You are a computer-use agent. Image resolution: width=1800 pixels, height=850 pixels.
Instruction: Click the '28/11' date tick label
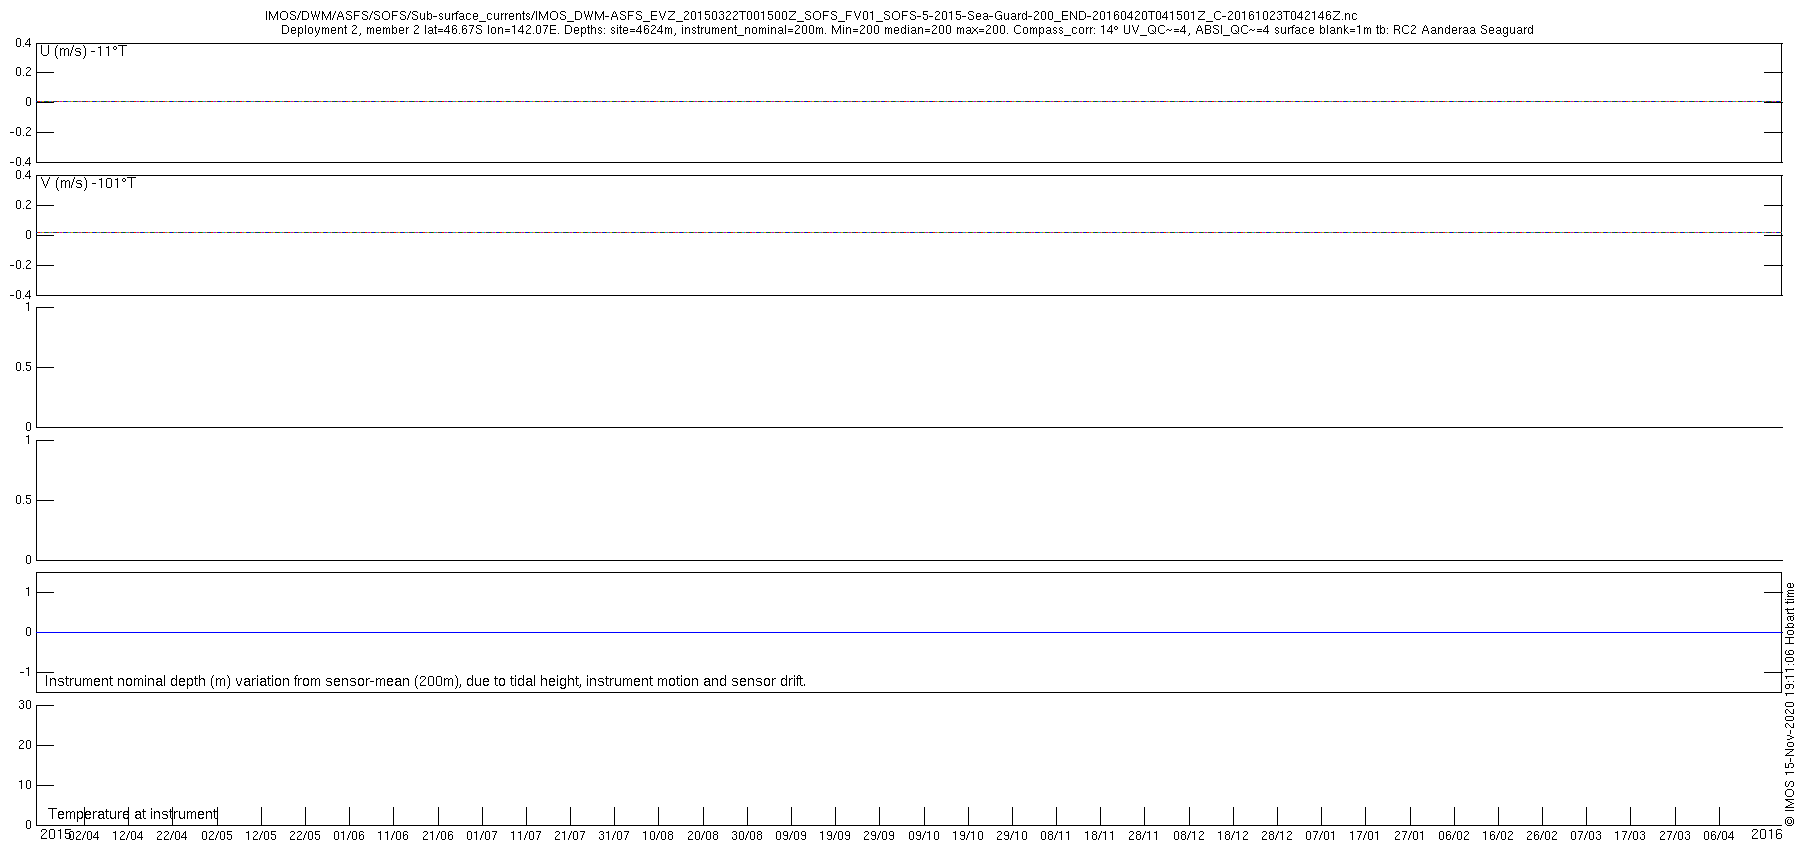(x=1144, y=836)
